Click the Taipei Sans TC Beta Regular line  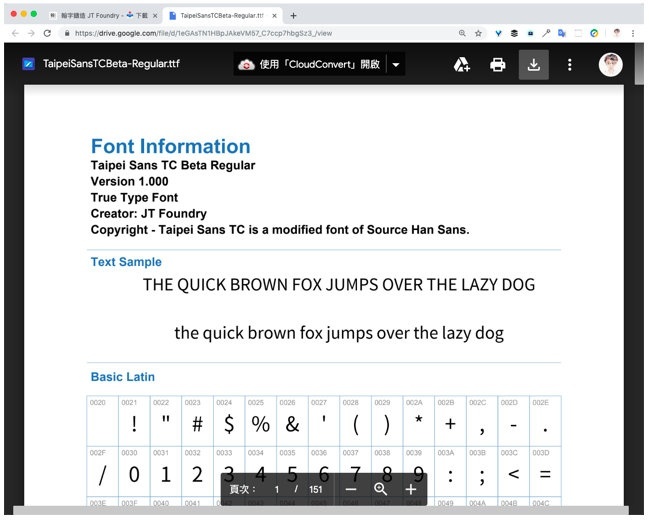pyautogui.click(x=173, y=165)
